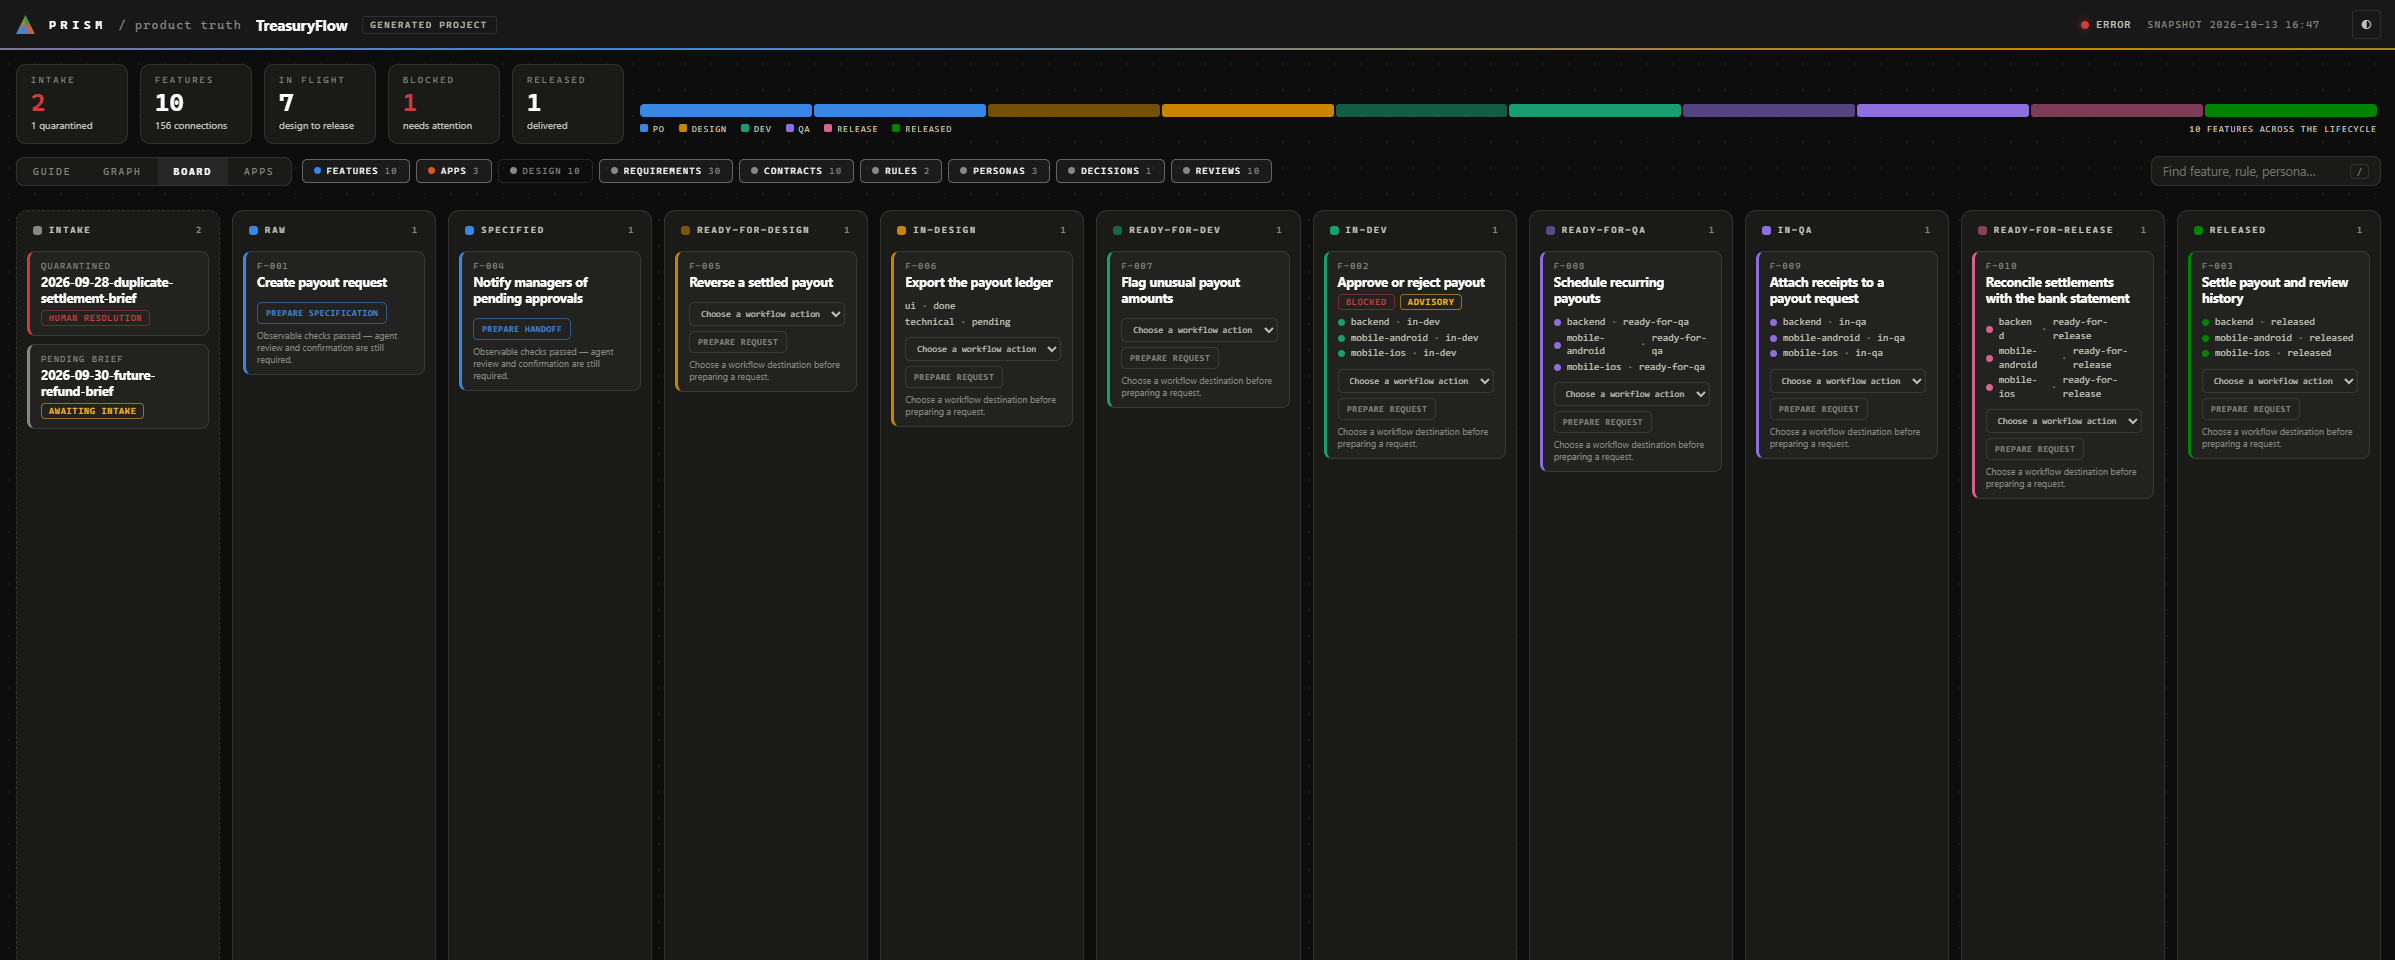
Task: Toggle the CONTRACTS 10 filter chip
Action: [797, 171]
